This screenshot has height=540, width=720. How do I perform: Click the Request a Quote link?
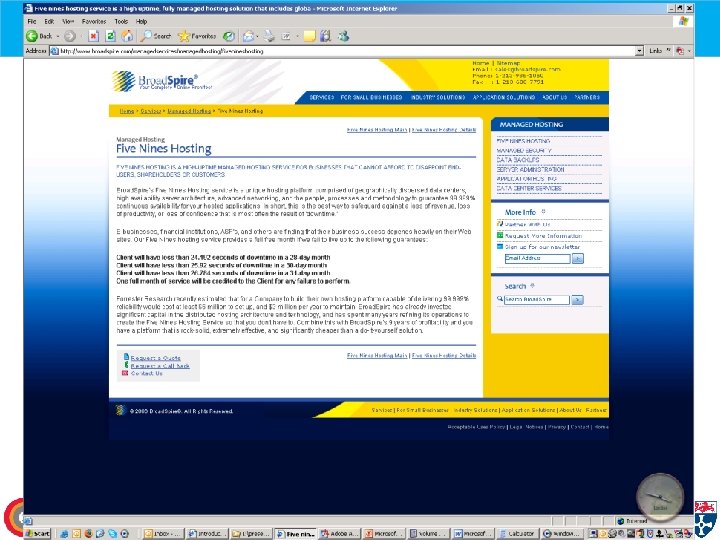156,358
